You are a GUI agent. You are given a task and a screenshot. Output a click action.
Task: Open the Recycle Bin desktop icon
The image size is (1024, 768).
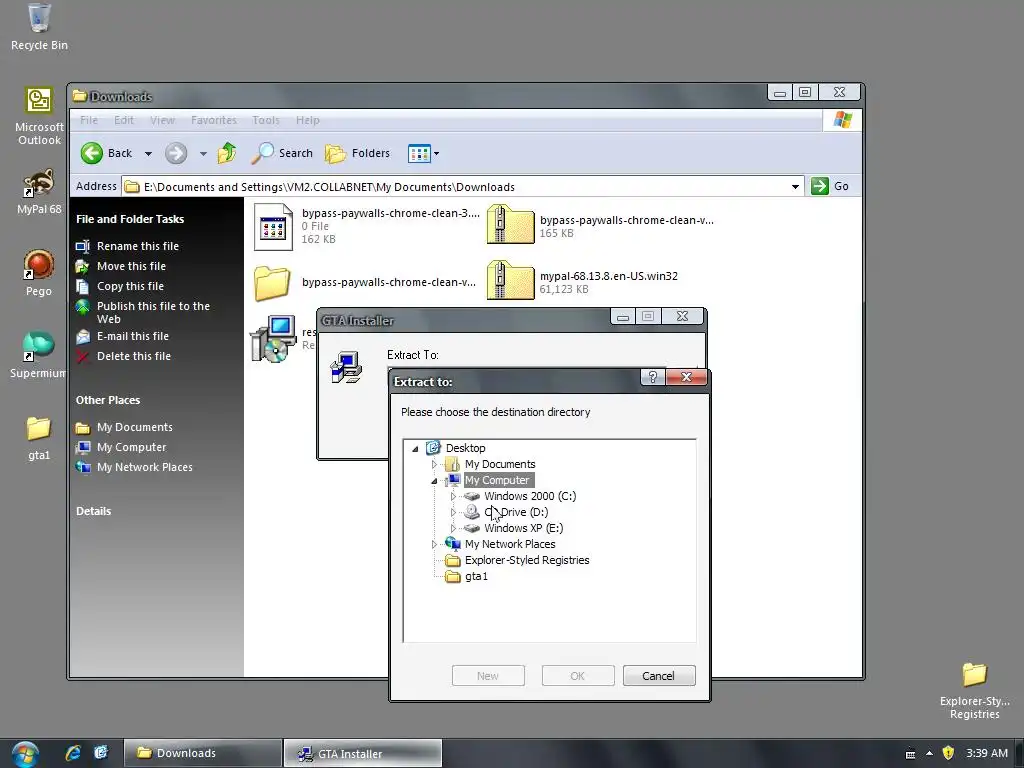39,26
